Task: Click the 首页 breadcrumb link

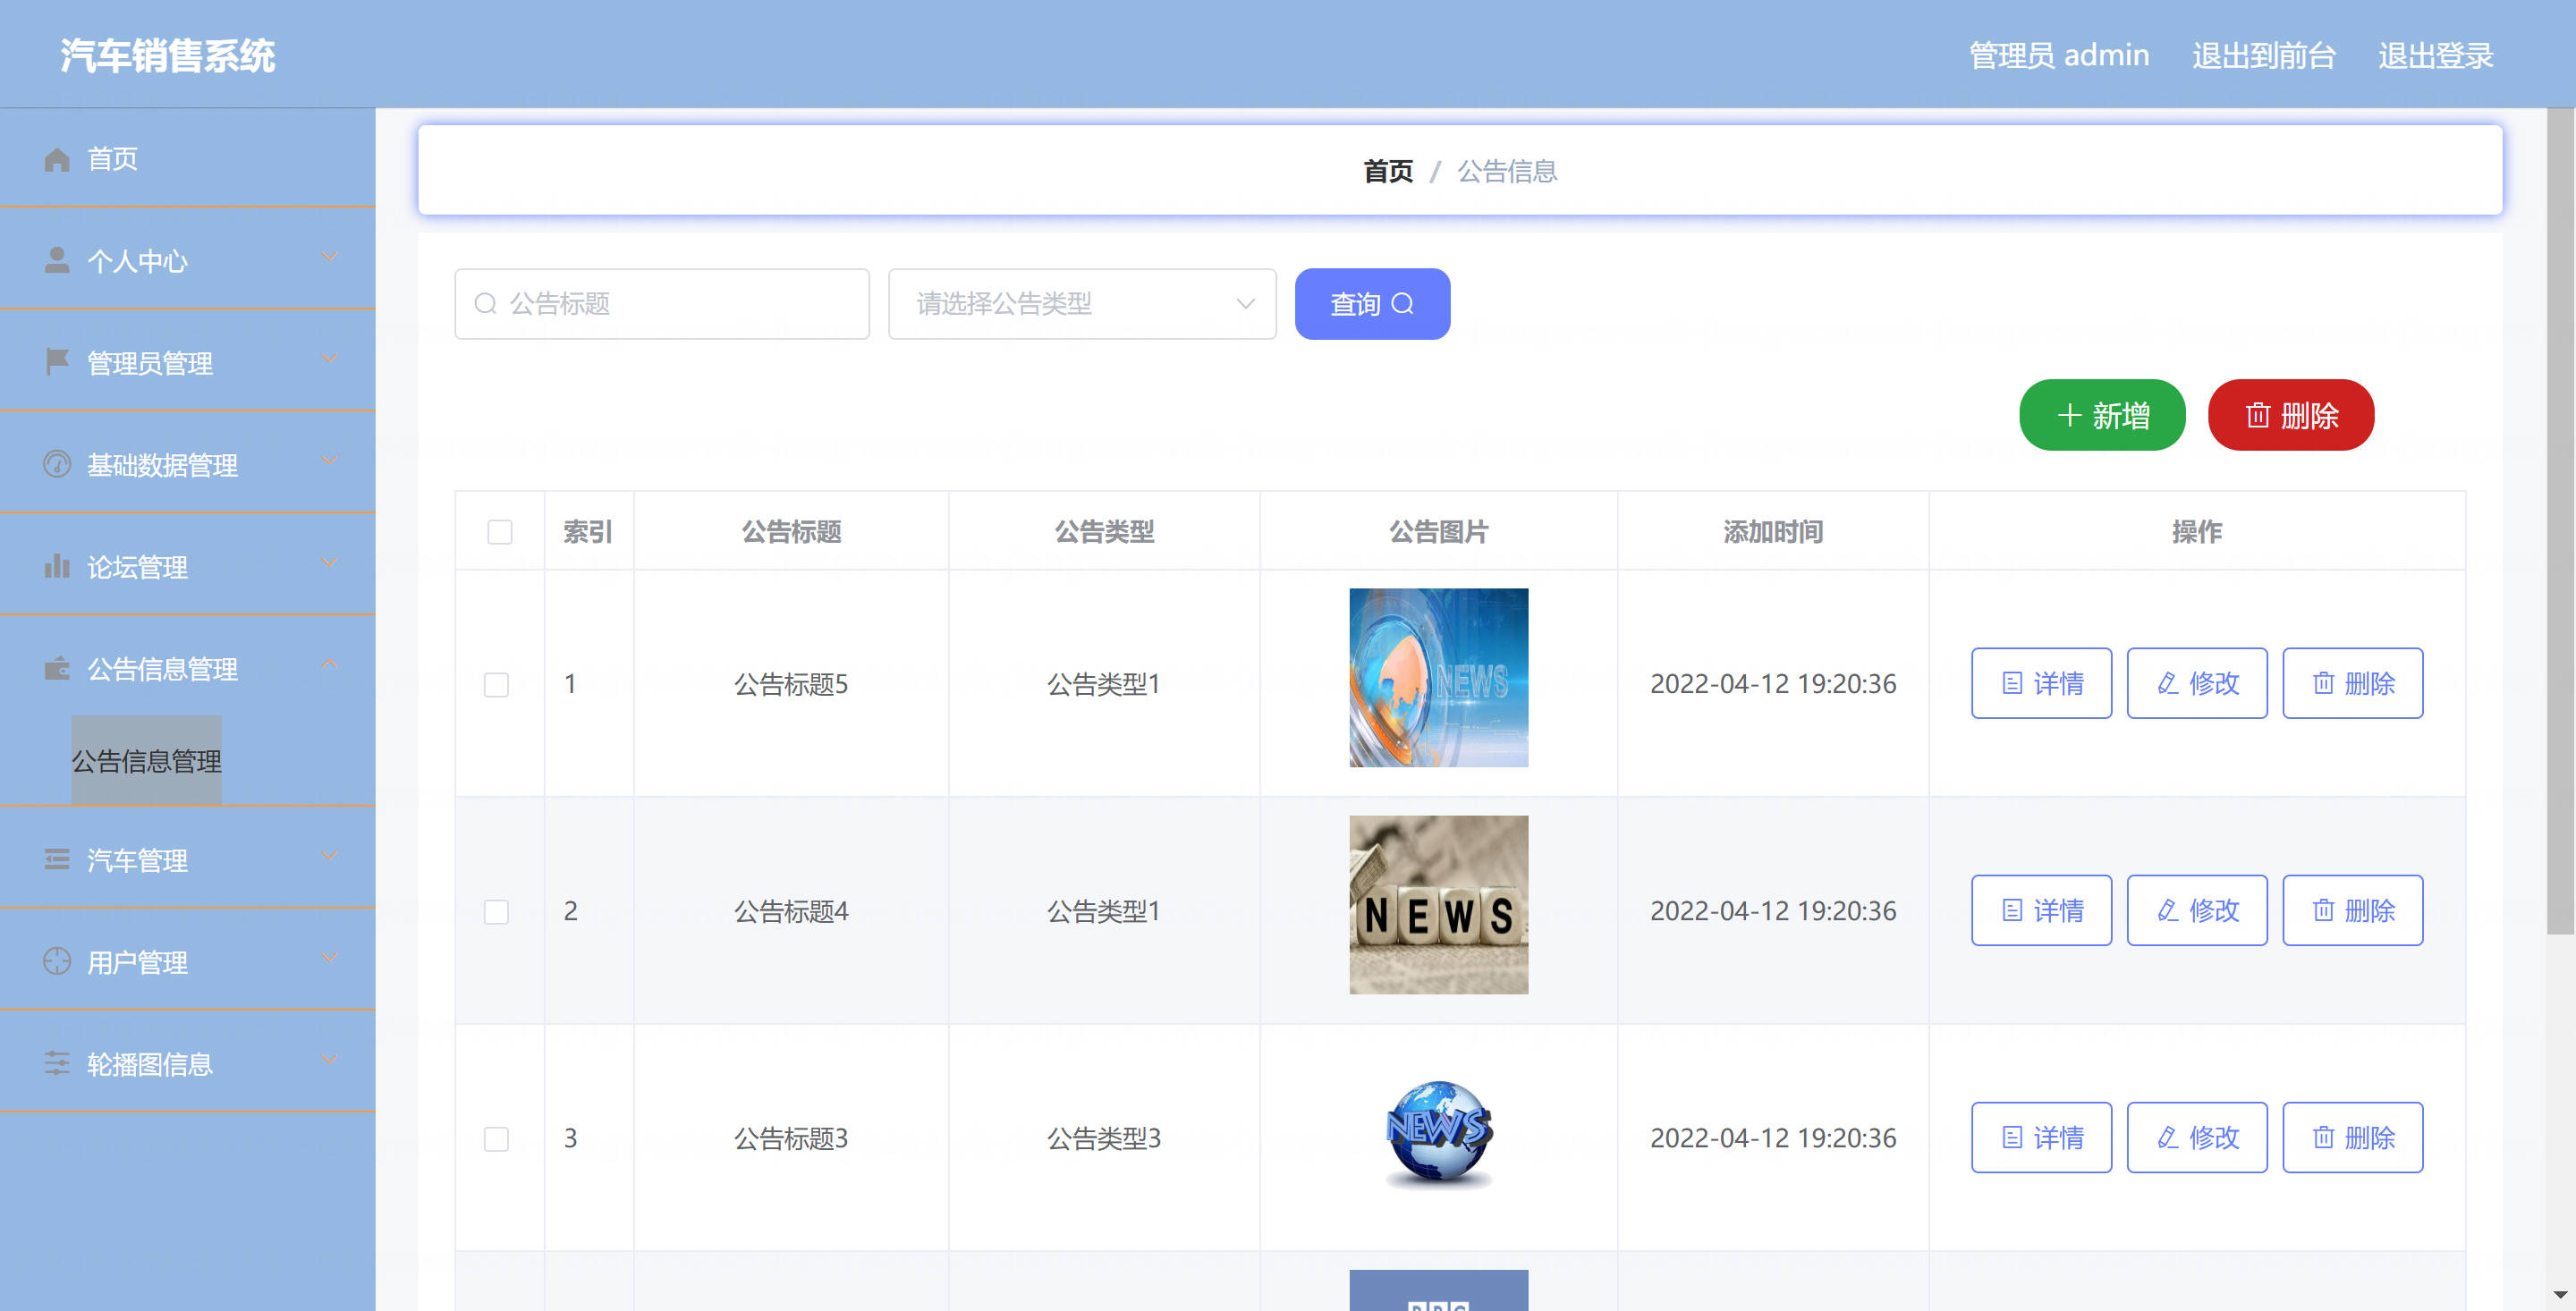Action: coord(1388,172)
